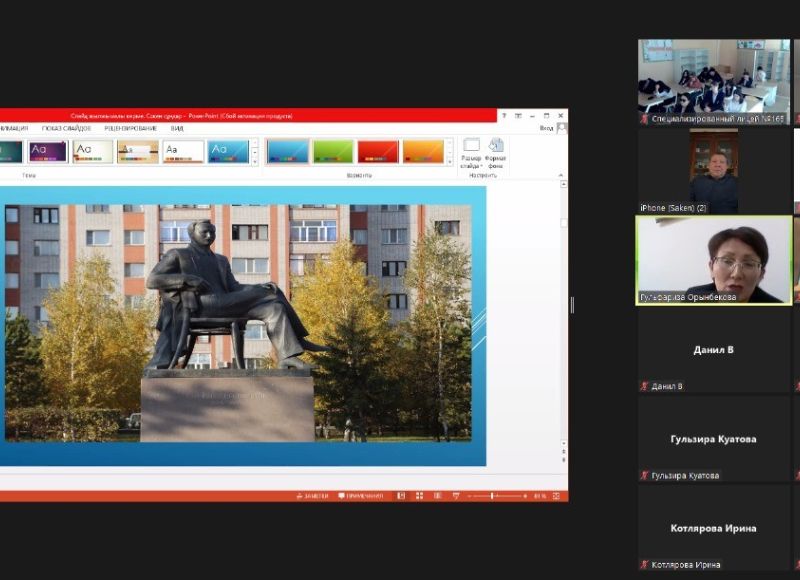Open the Рецензирование (Review) tab
The width and height of the screenshot is (800, 580).
click(130, 128)
